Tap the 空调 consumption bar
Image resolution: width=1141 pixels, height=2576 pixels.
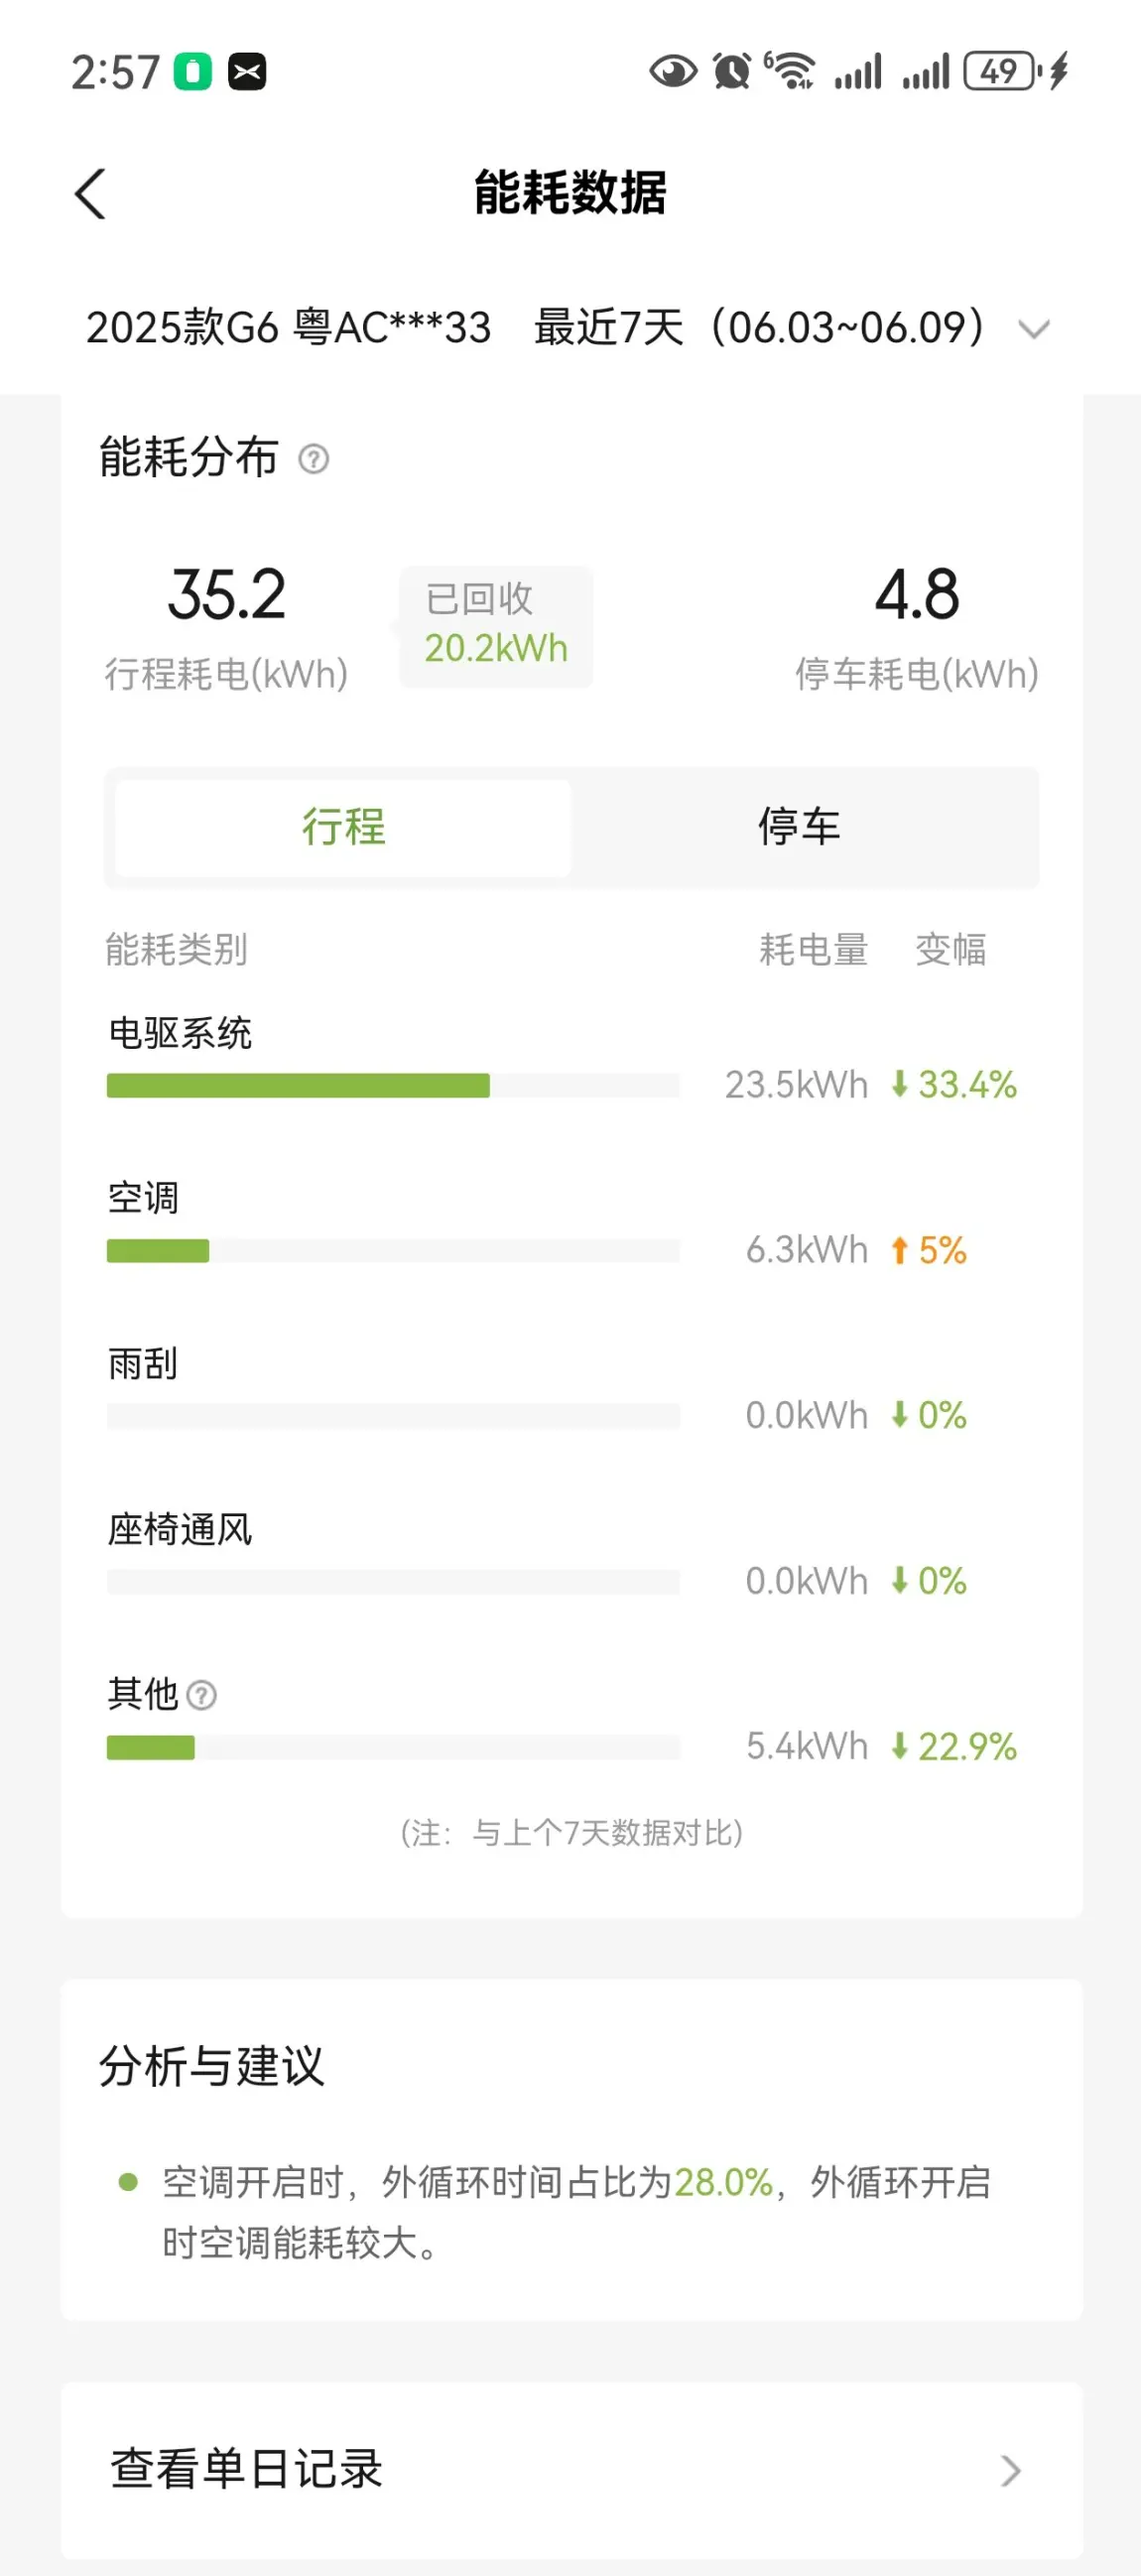pos(393,1251)
